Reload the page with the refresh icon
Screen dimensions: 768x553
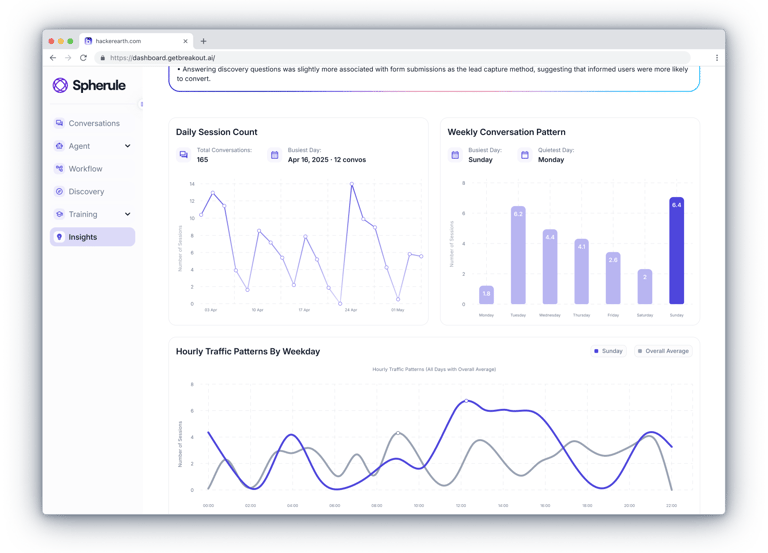click(83, 58)
